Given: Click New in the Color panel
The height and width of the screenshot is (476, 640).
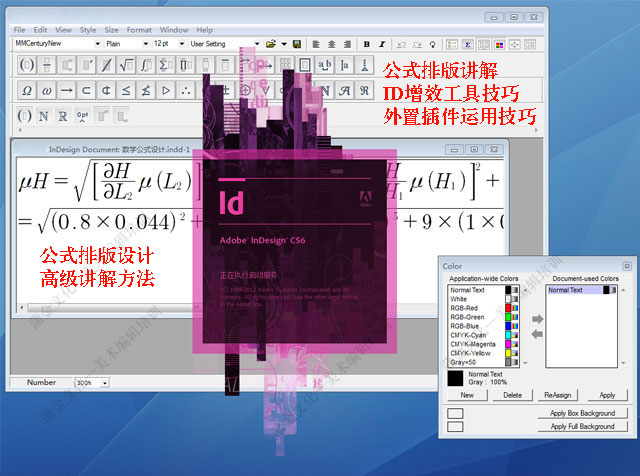Looking at the screenshot, I should [467, 395].
